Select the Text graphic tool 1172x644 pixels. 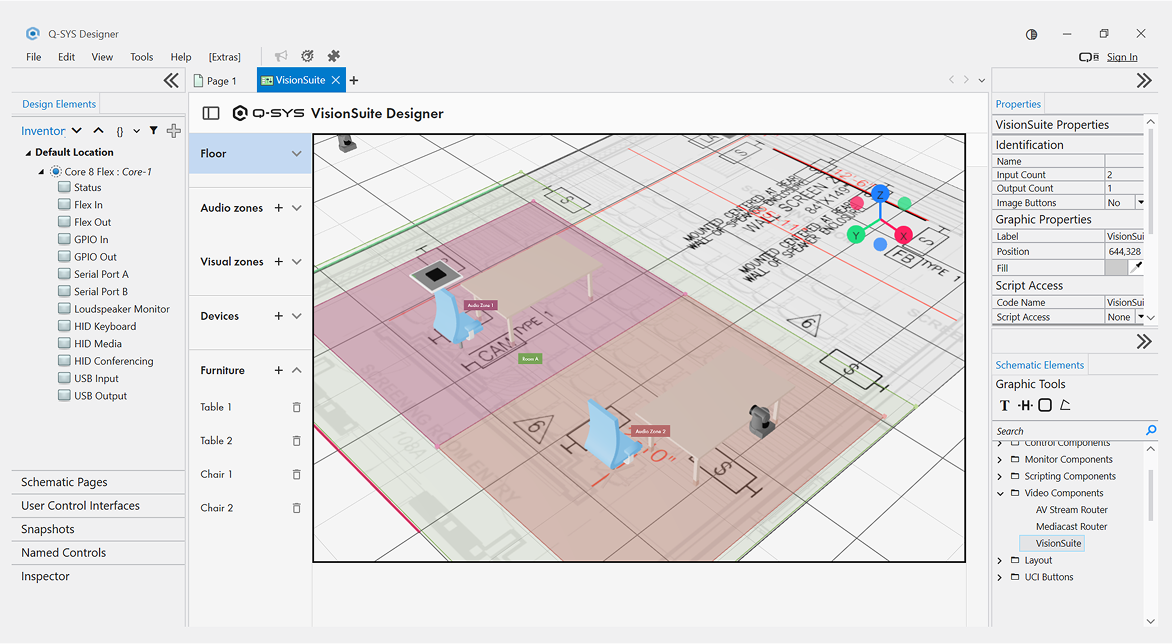point(1005,406)
